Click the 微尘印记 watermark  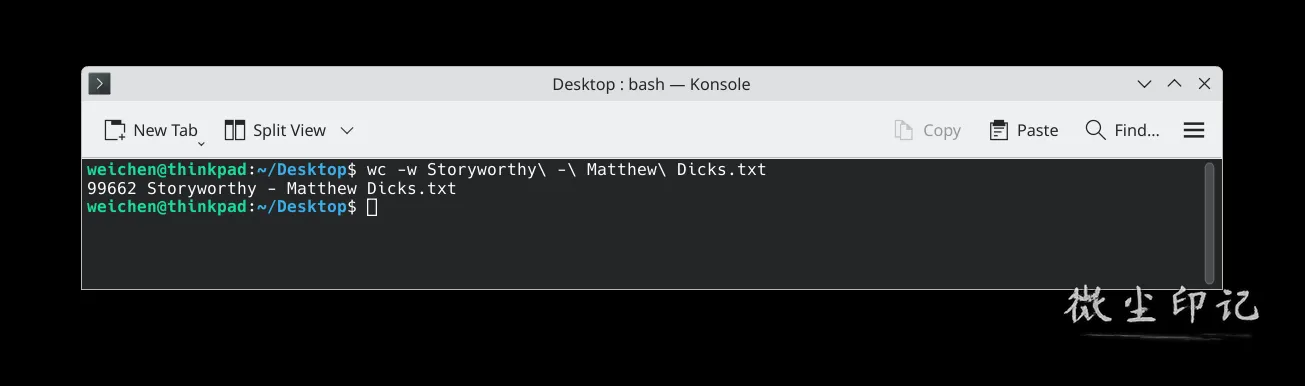[x=1160, y=305]
